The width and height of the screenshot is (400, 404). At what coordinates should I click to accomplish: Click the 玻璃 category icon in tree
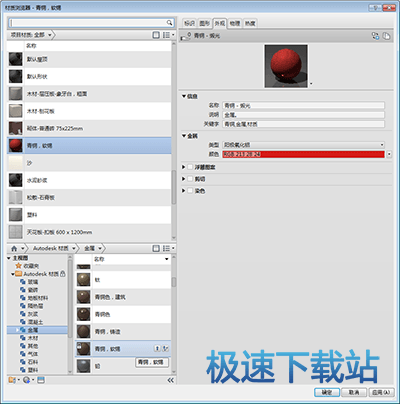click(x=23, y=282)
